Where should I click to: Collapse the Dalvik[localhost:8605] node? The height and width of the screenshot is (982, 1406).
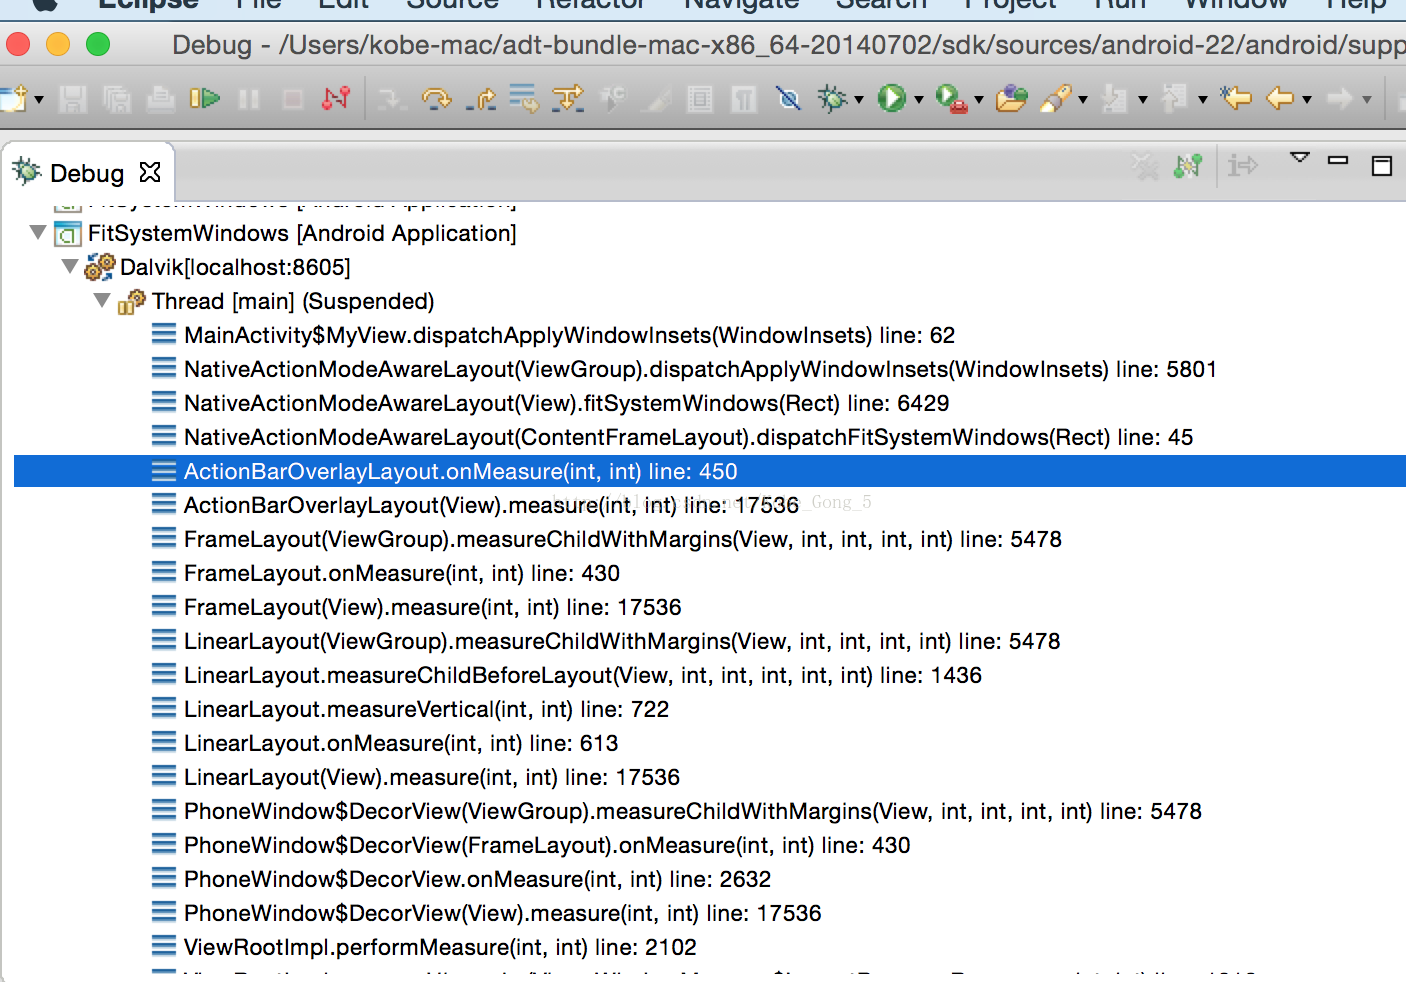(x=69, y=267)
